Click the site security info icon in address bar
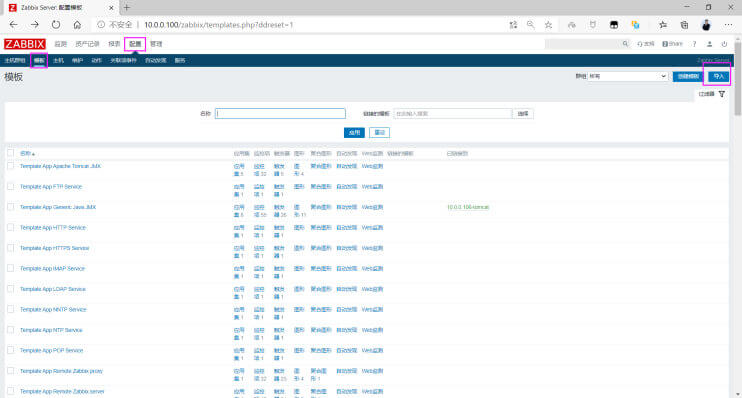The height and width of the screenshot is (398, 742). click(101, 25)
